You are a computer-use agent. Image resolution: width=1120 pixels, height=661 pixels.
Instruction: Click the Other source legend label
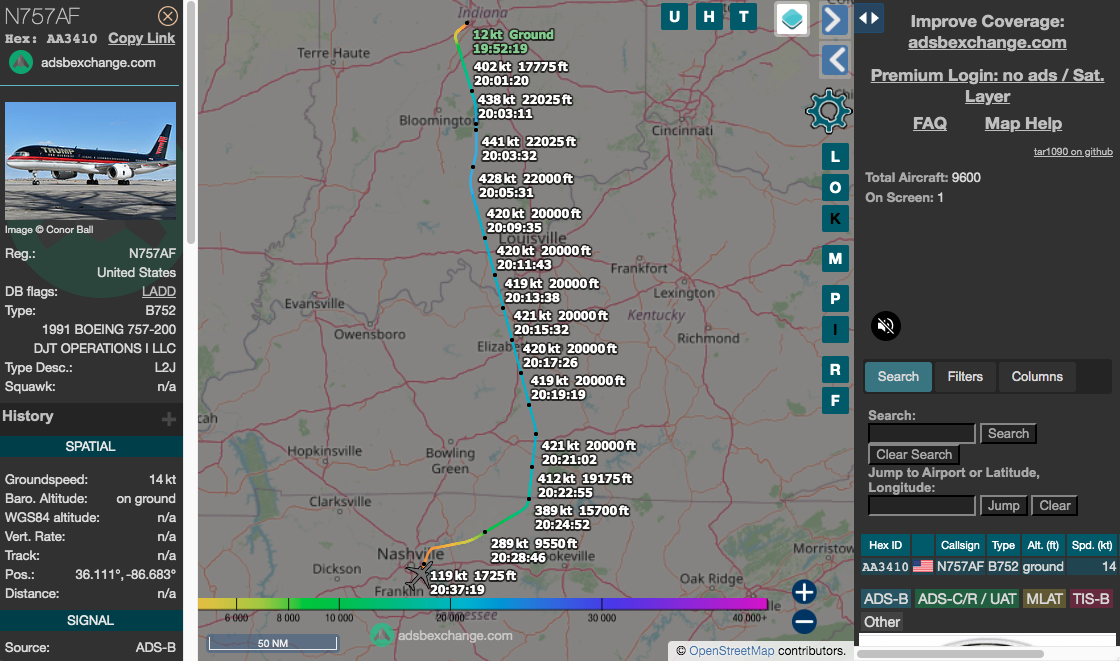click(x=882, y=622)
